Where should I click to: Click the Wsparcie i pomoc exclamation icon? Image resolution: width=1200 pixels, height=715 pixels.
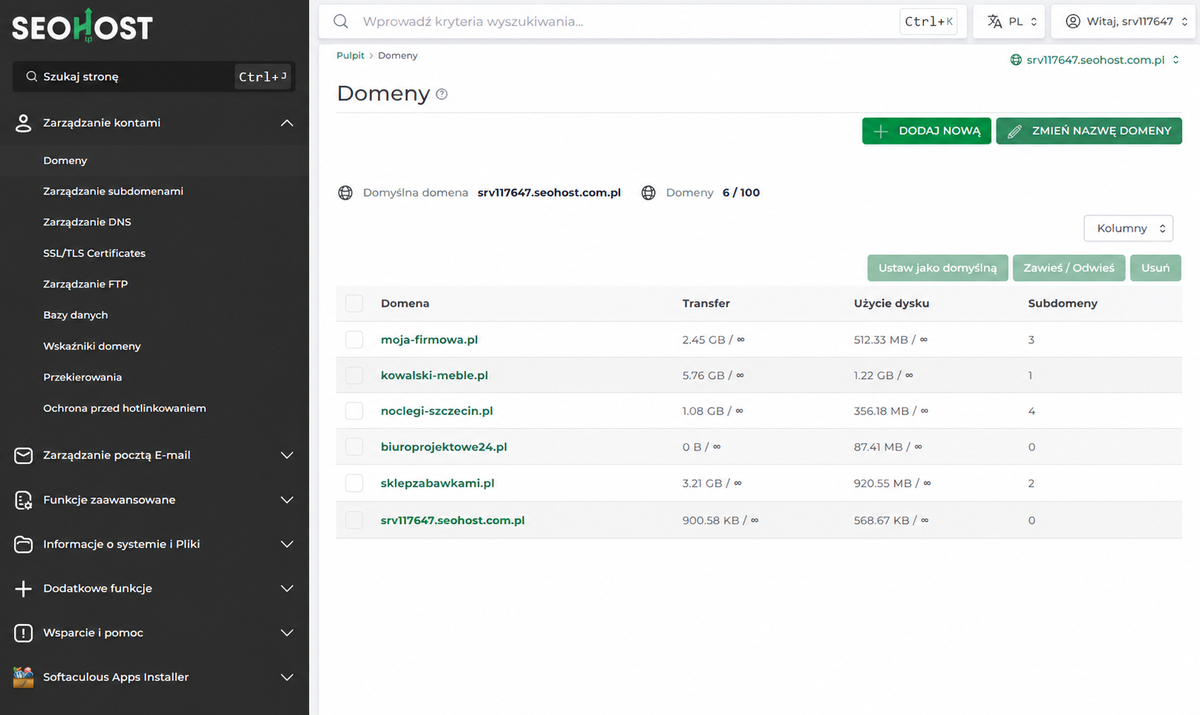[x=24, y=633]
